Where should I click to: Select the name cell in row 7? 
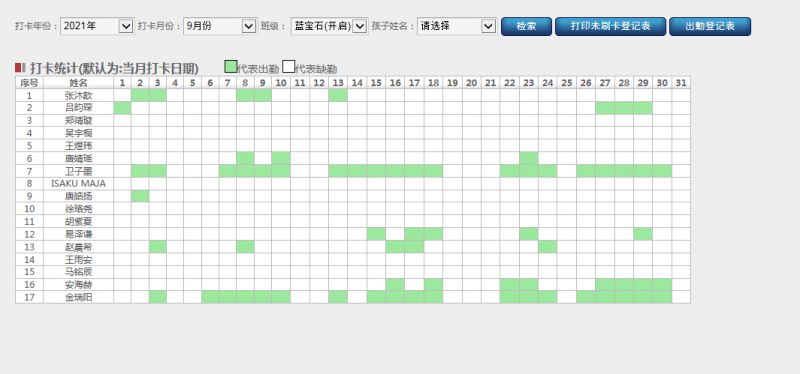point(78,171)
